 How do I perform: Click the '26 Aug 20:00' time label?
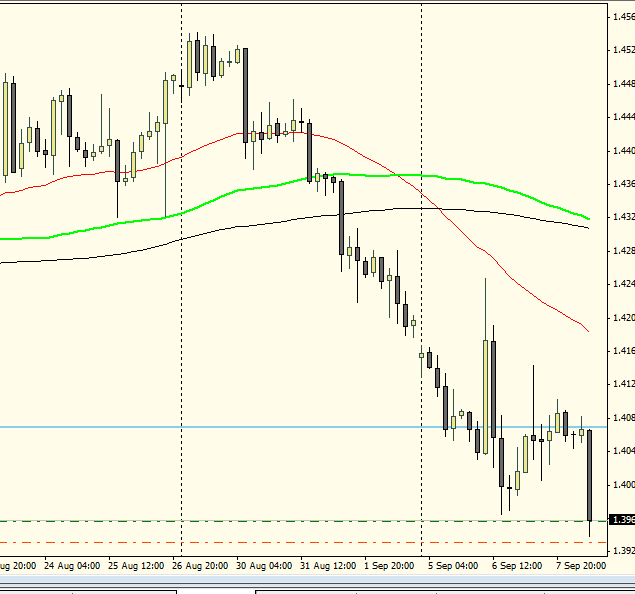pos(200,566)
